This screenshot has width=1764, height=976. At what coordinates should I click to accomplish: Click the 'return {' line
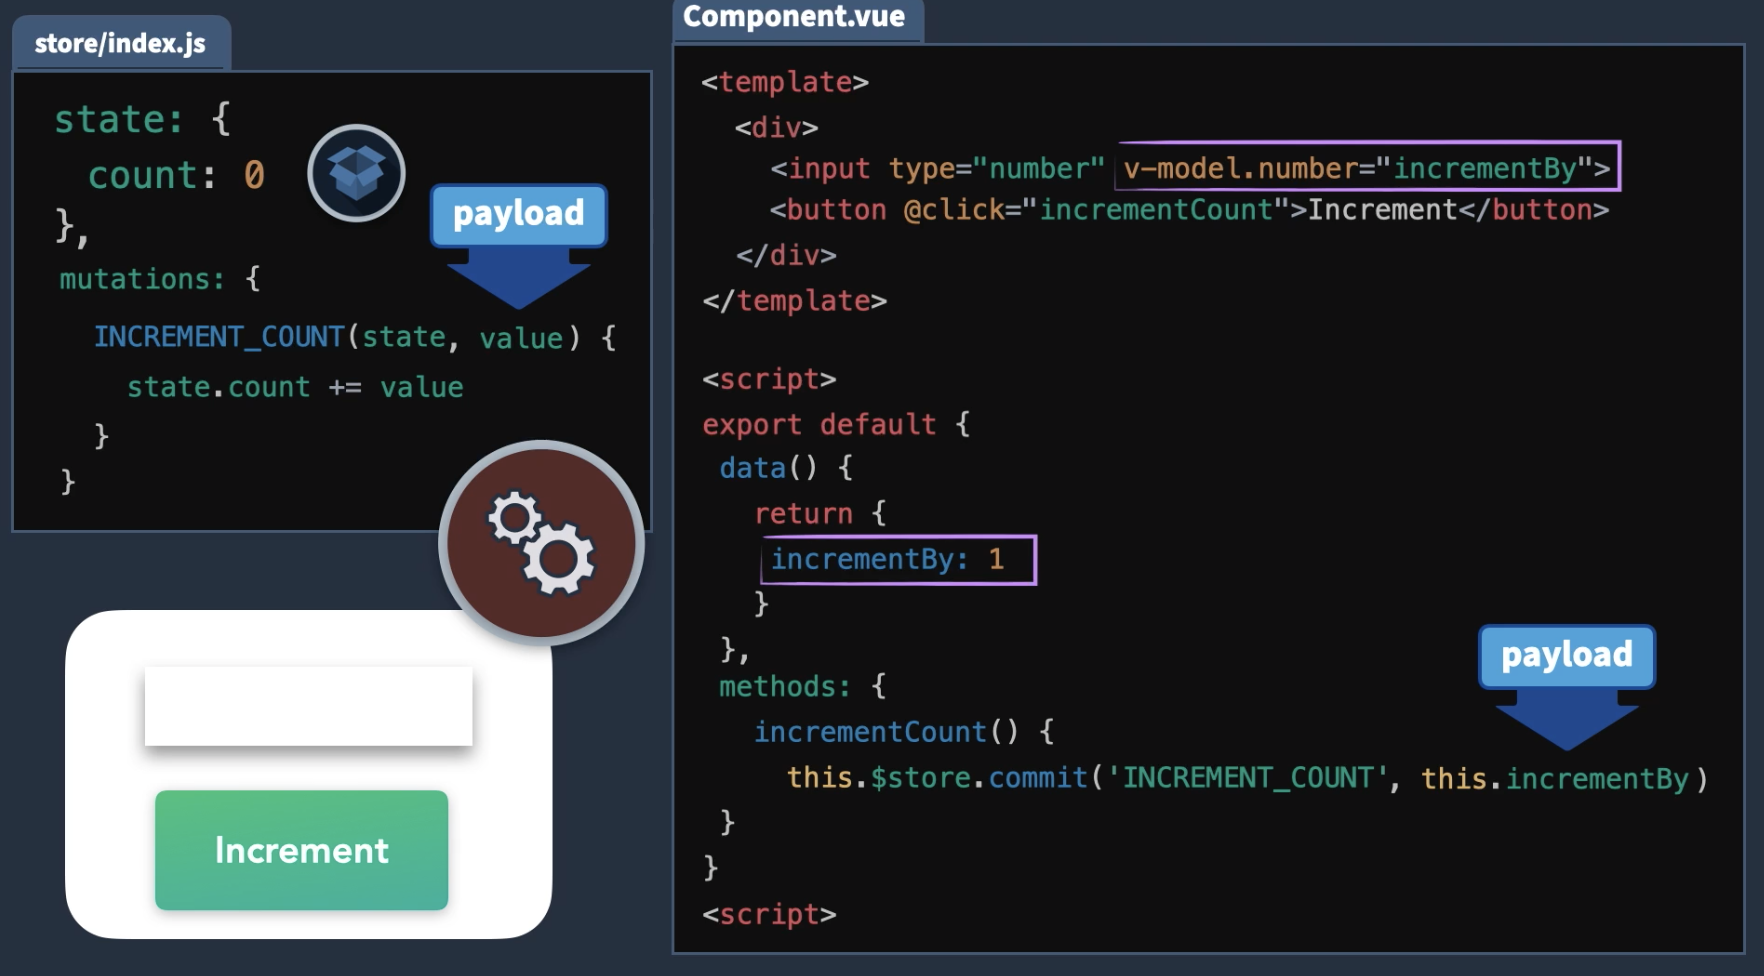click(x=820, y=513)
